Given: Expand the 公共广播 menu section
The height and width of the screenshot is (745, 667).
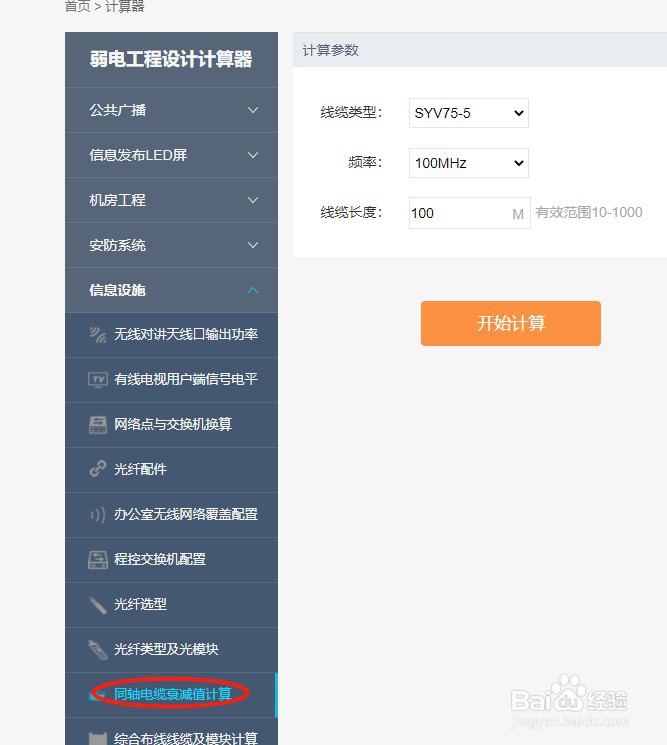Looking at the screenshot, I should click(x=171, y=110).
